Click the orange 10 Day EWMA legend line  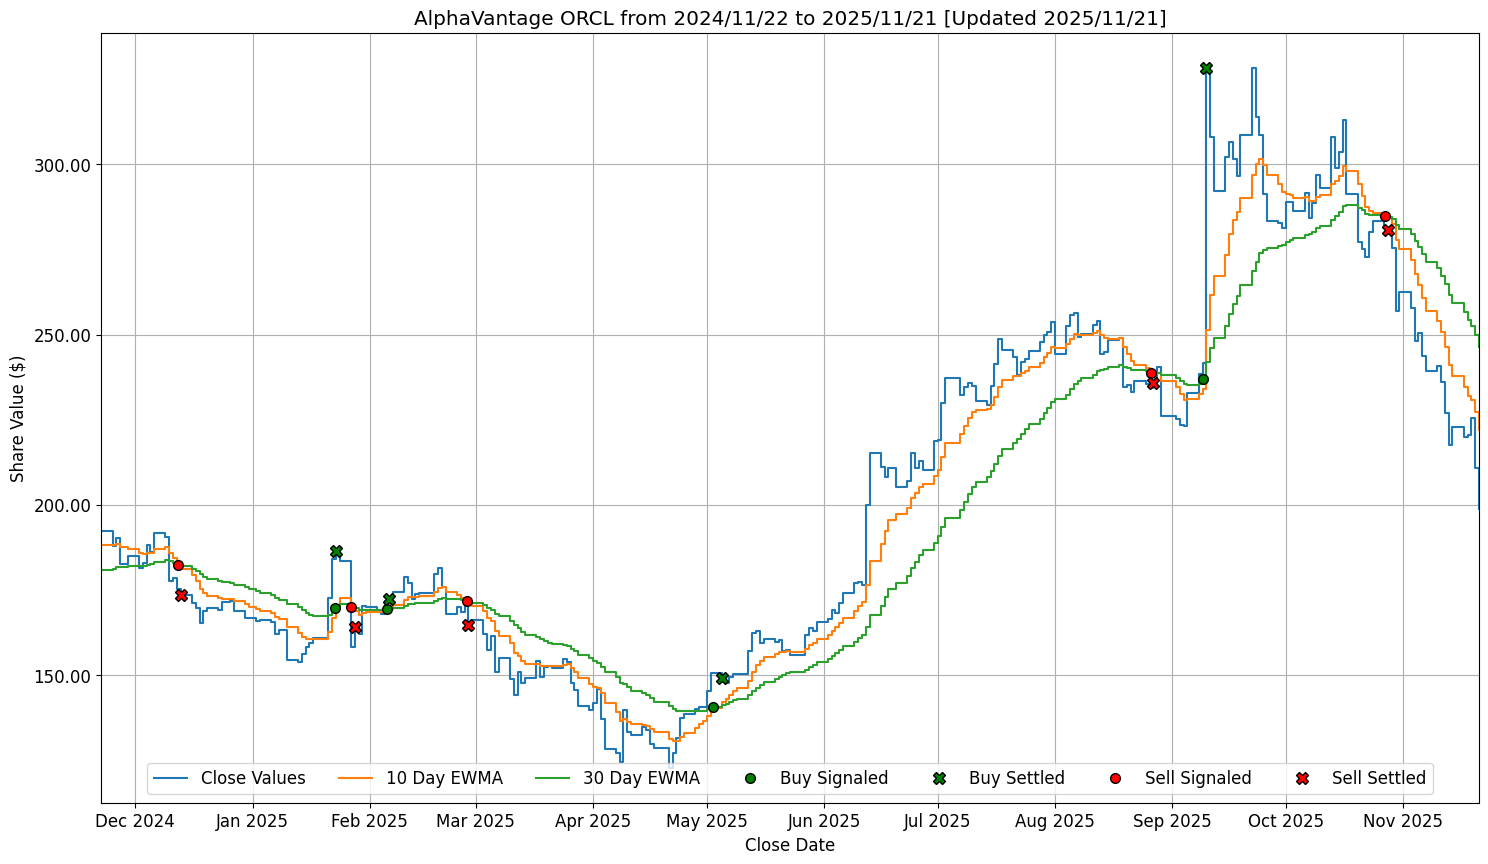pyautogui.click(x=357, y=778)
